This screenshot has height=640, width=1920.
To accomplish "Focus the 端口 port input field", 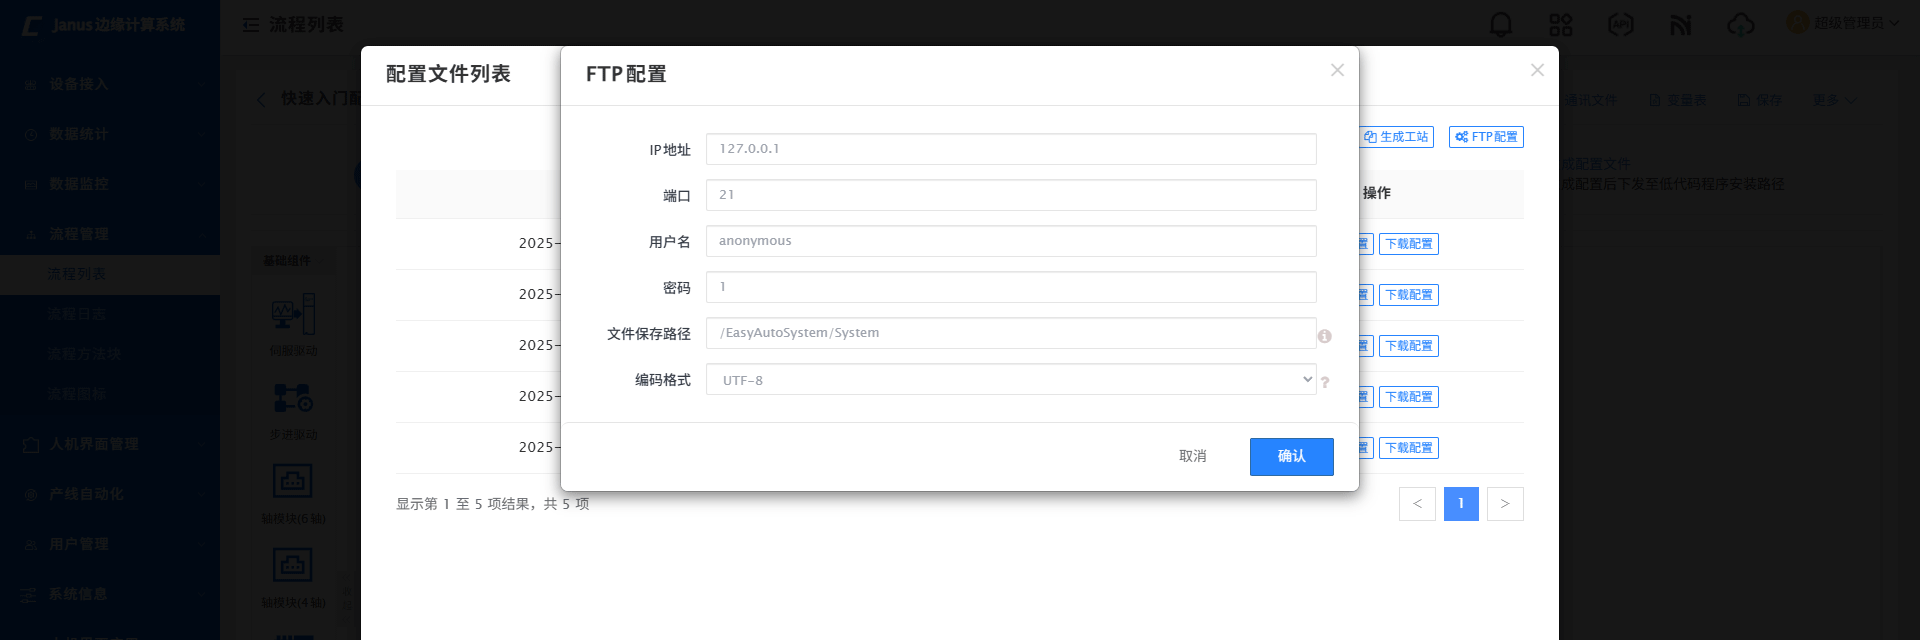I will pos(1010,195).
